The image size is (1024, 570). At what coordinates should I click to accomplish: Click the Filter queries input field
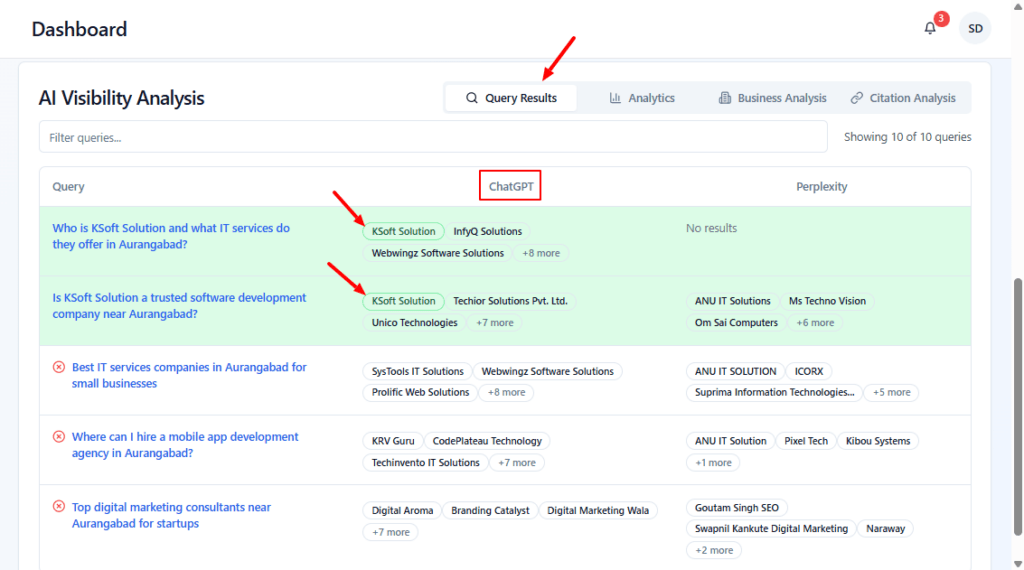coord(433,137)
